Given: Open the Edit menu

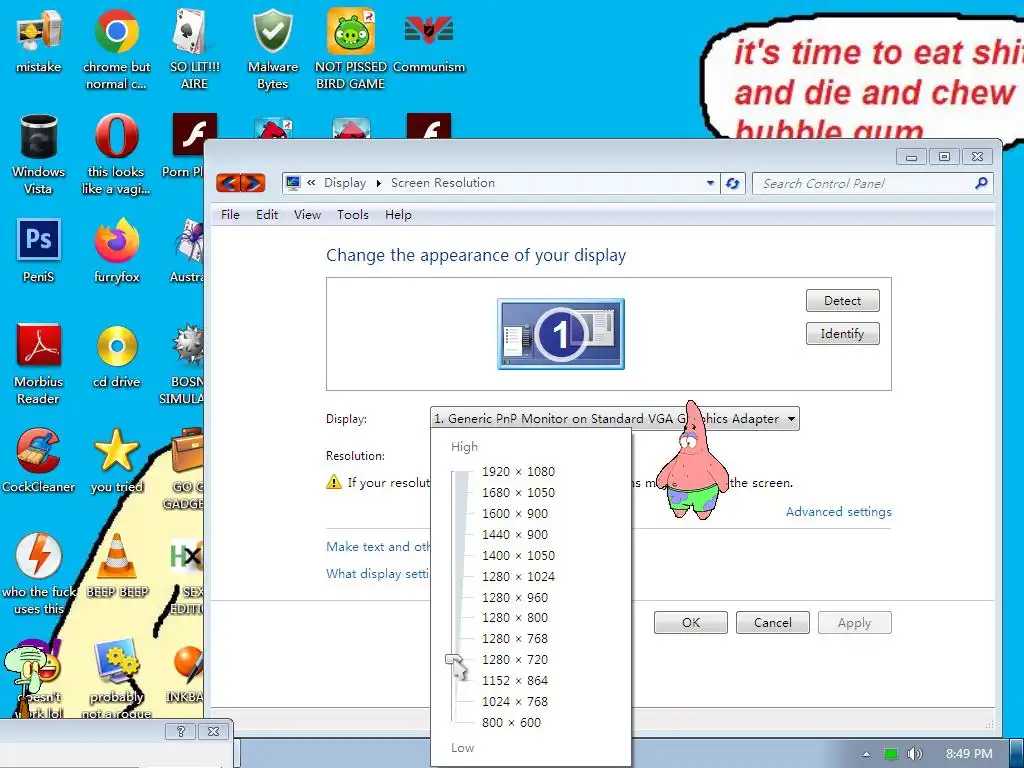Looking at the screenshot, I should coord(267,215).
